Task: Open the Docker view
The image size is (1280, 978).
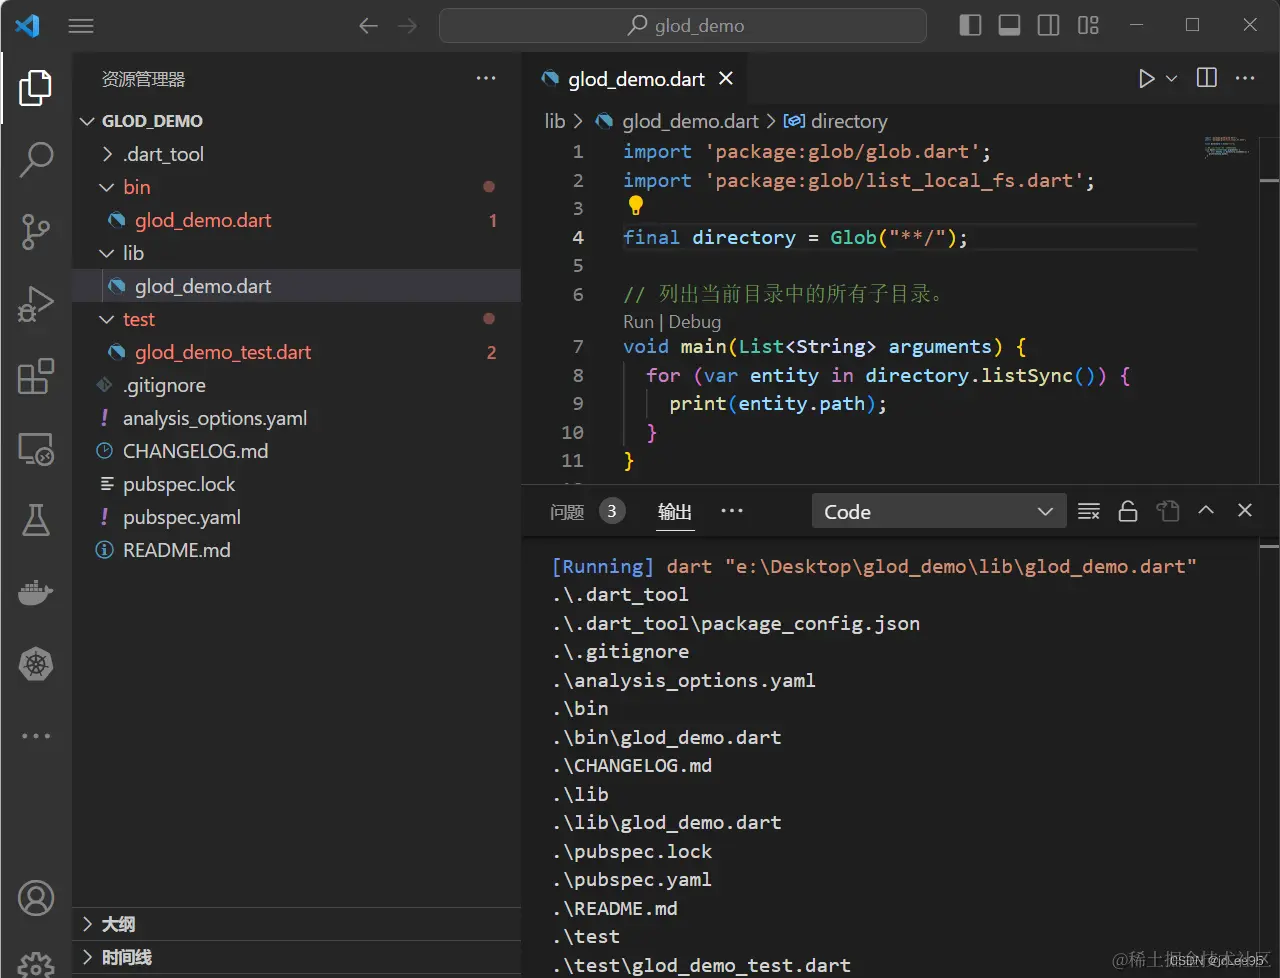Action: point(36,592)
